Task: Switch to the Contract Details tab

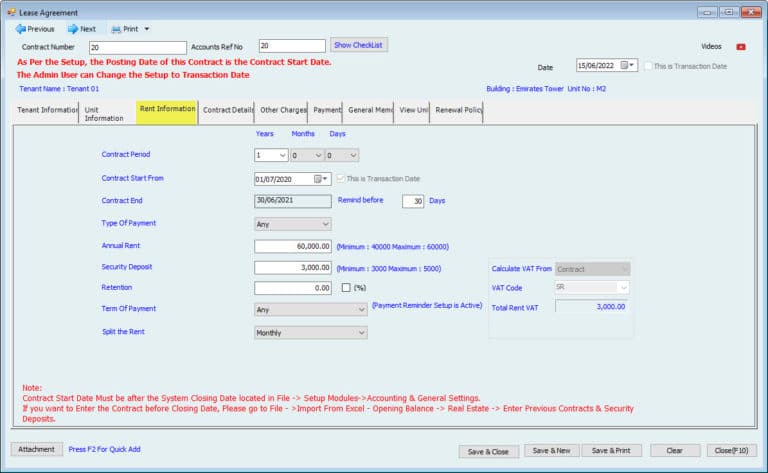Action: coord(228,110)
